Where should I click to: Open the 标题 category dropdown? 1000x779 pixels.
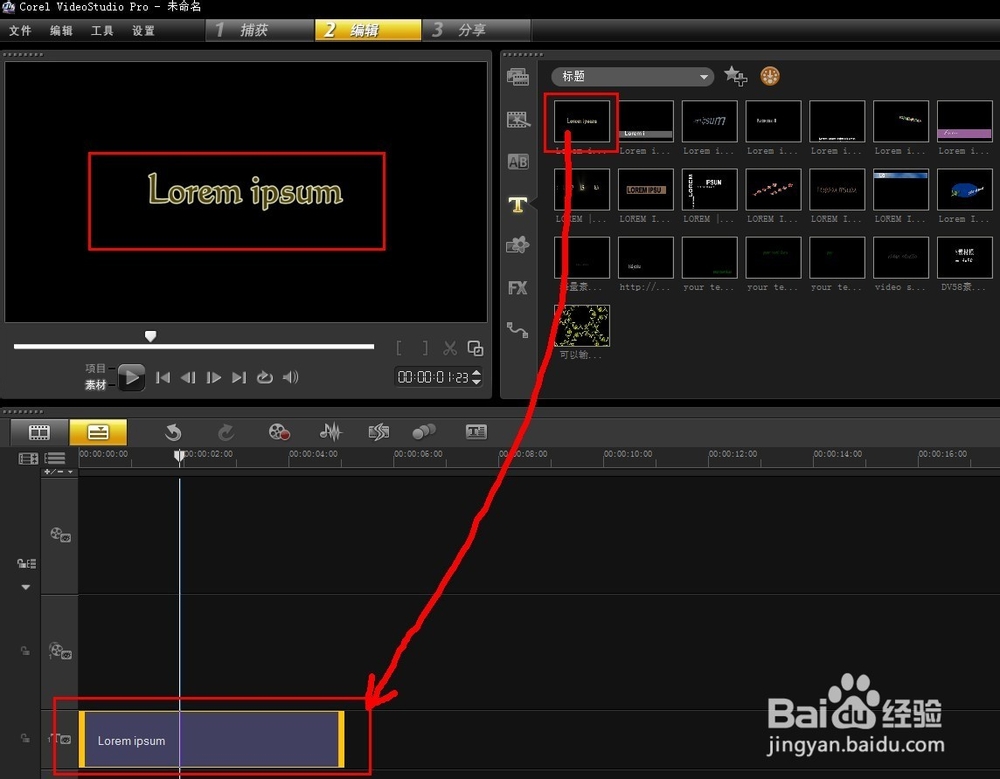[632, 77]
